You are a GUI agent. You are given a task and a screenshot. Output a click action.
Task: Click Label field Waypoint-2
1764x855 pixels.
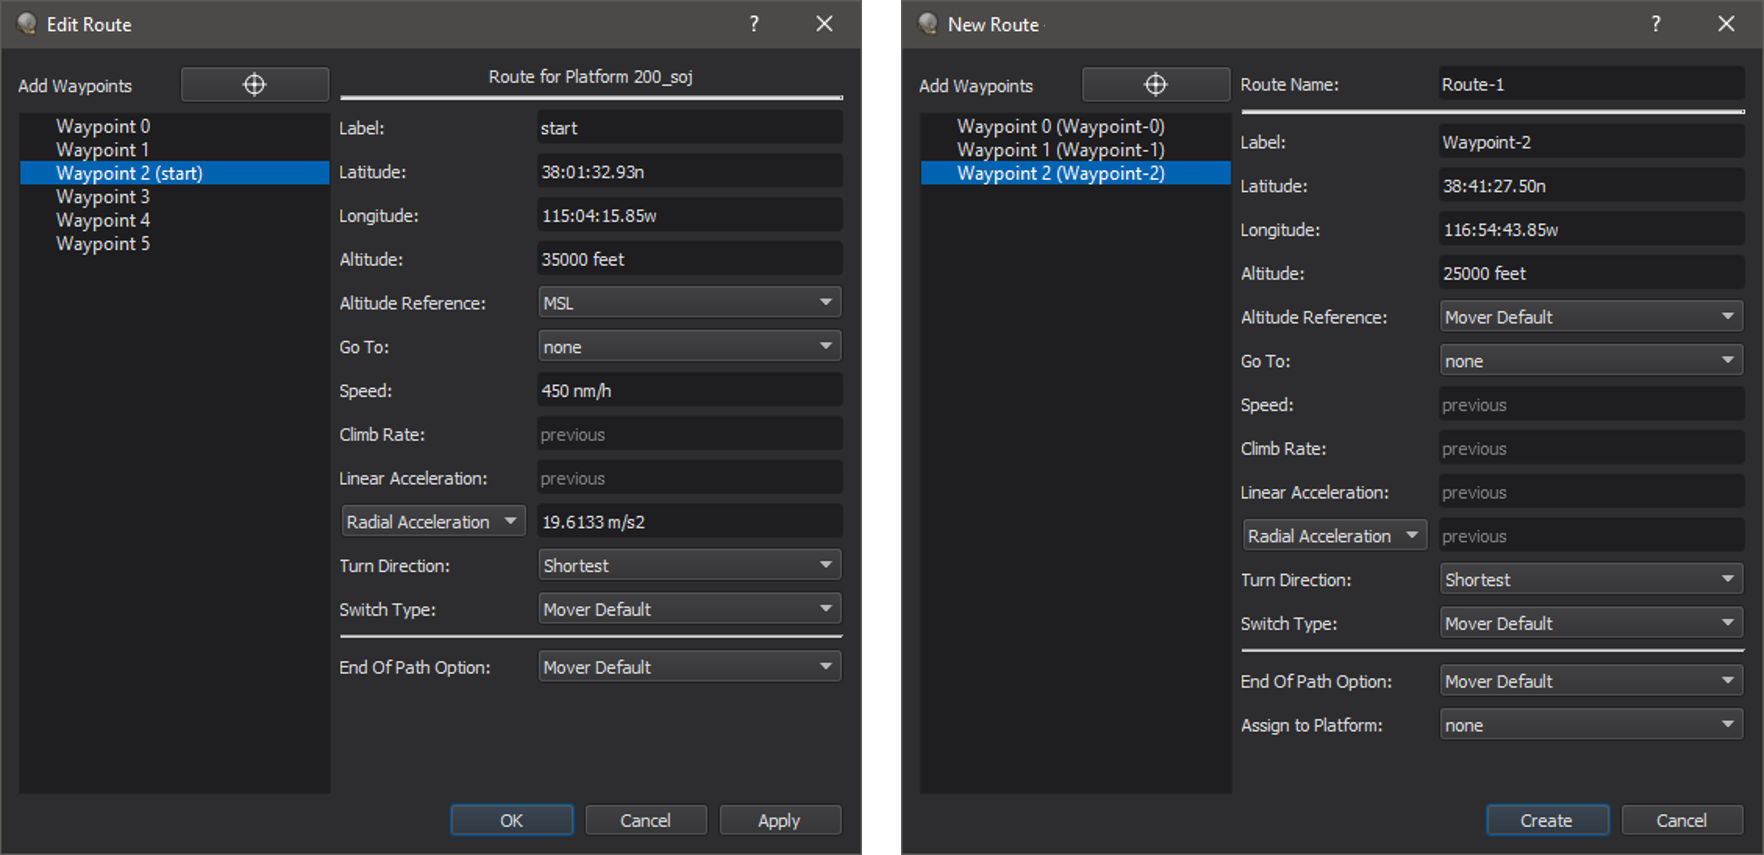click(1591, 142)
